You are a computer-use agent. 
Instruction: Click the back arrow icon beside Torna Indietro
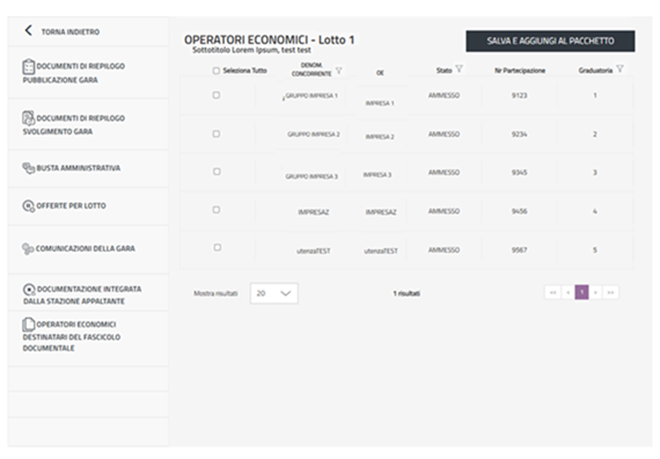[x=29, y=31]
